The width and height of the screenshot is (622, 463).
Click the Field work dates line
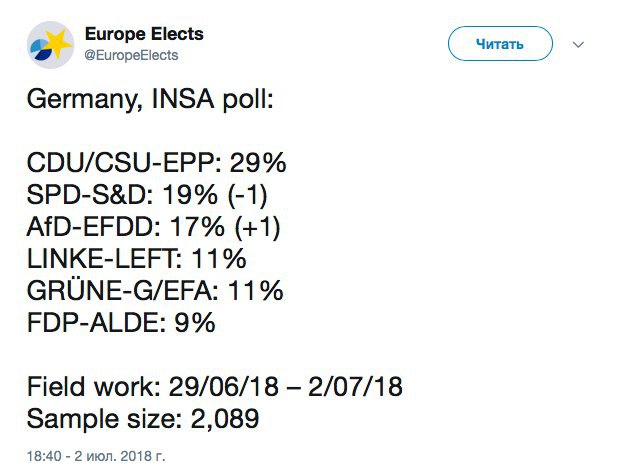pyautogui.click(x=215, y=386)
